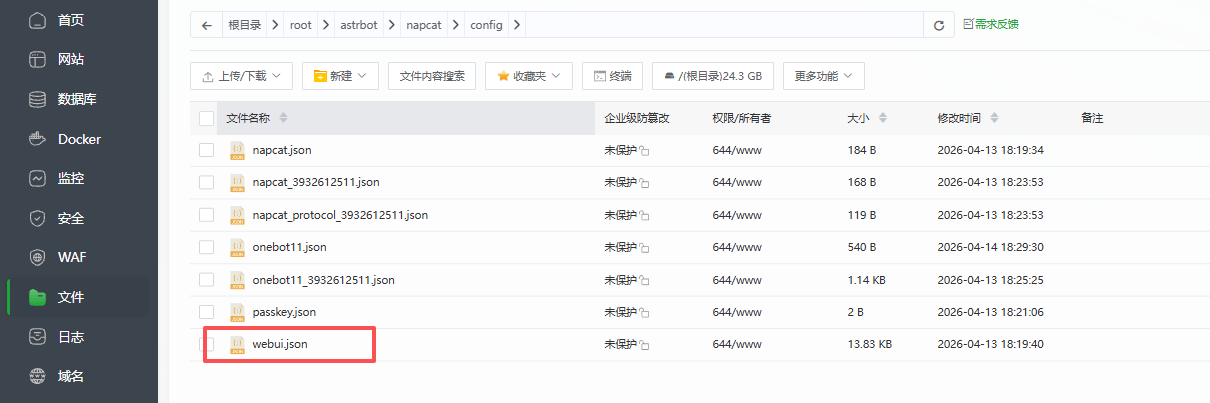Go to config in breadcrumb path
1210x403 pixels.
click(x=486, y=25)
